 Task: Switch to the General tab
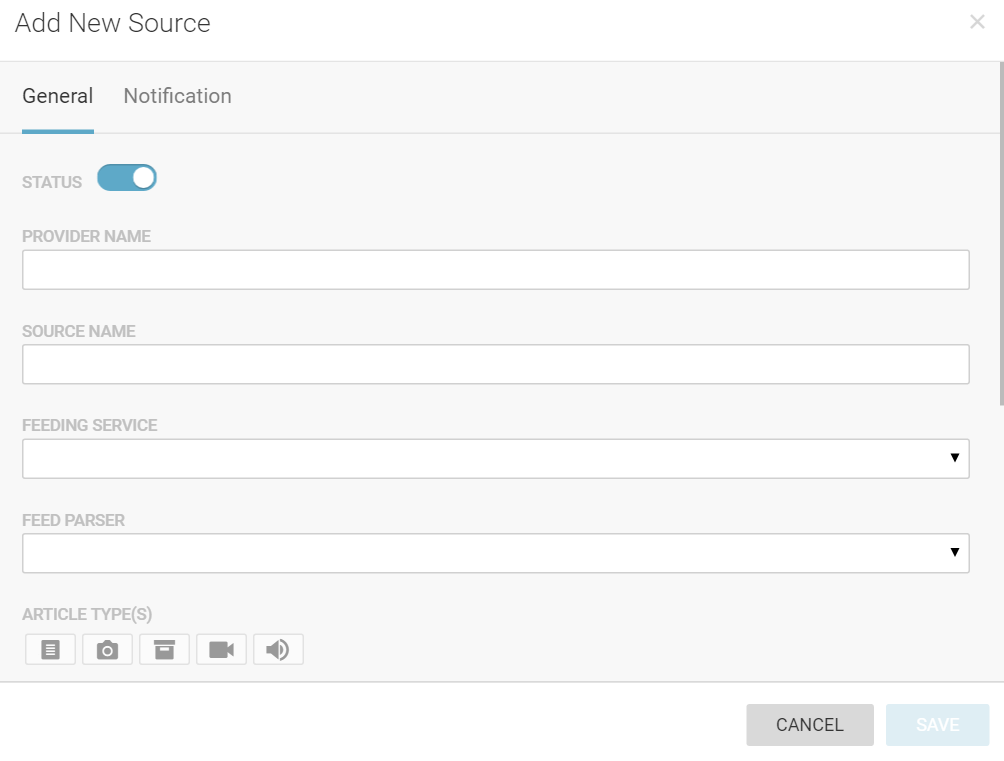pyautogui.click(x=58, y=96)
